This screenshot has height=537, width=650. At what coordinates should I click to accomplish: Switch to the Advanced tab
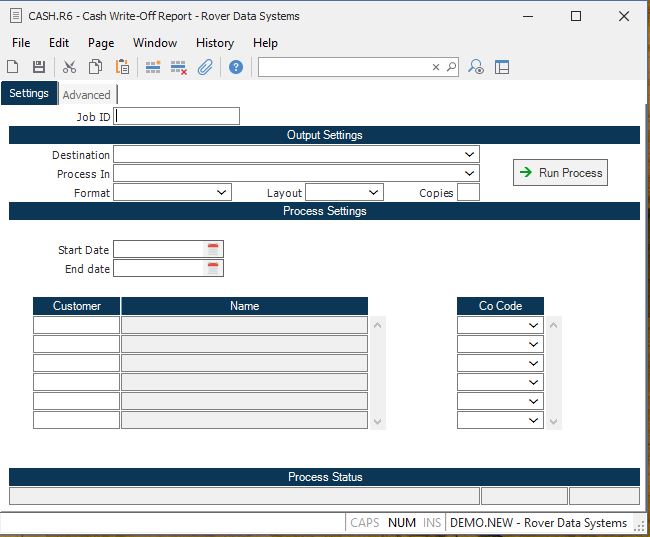pyautogui.click(x=87, y=95)
